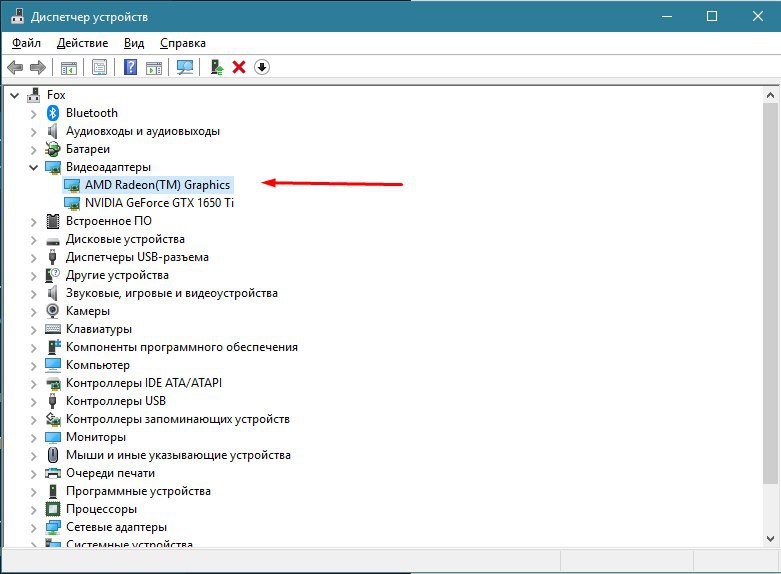Open the Файл menu
Viewport: 781px width, 574px height.
tap(26, 43)
